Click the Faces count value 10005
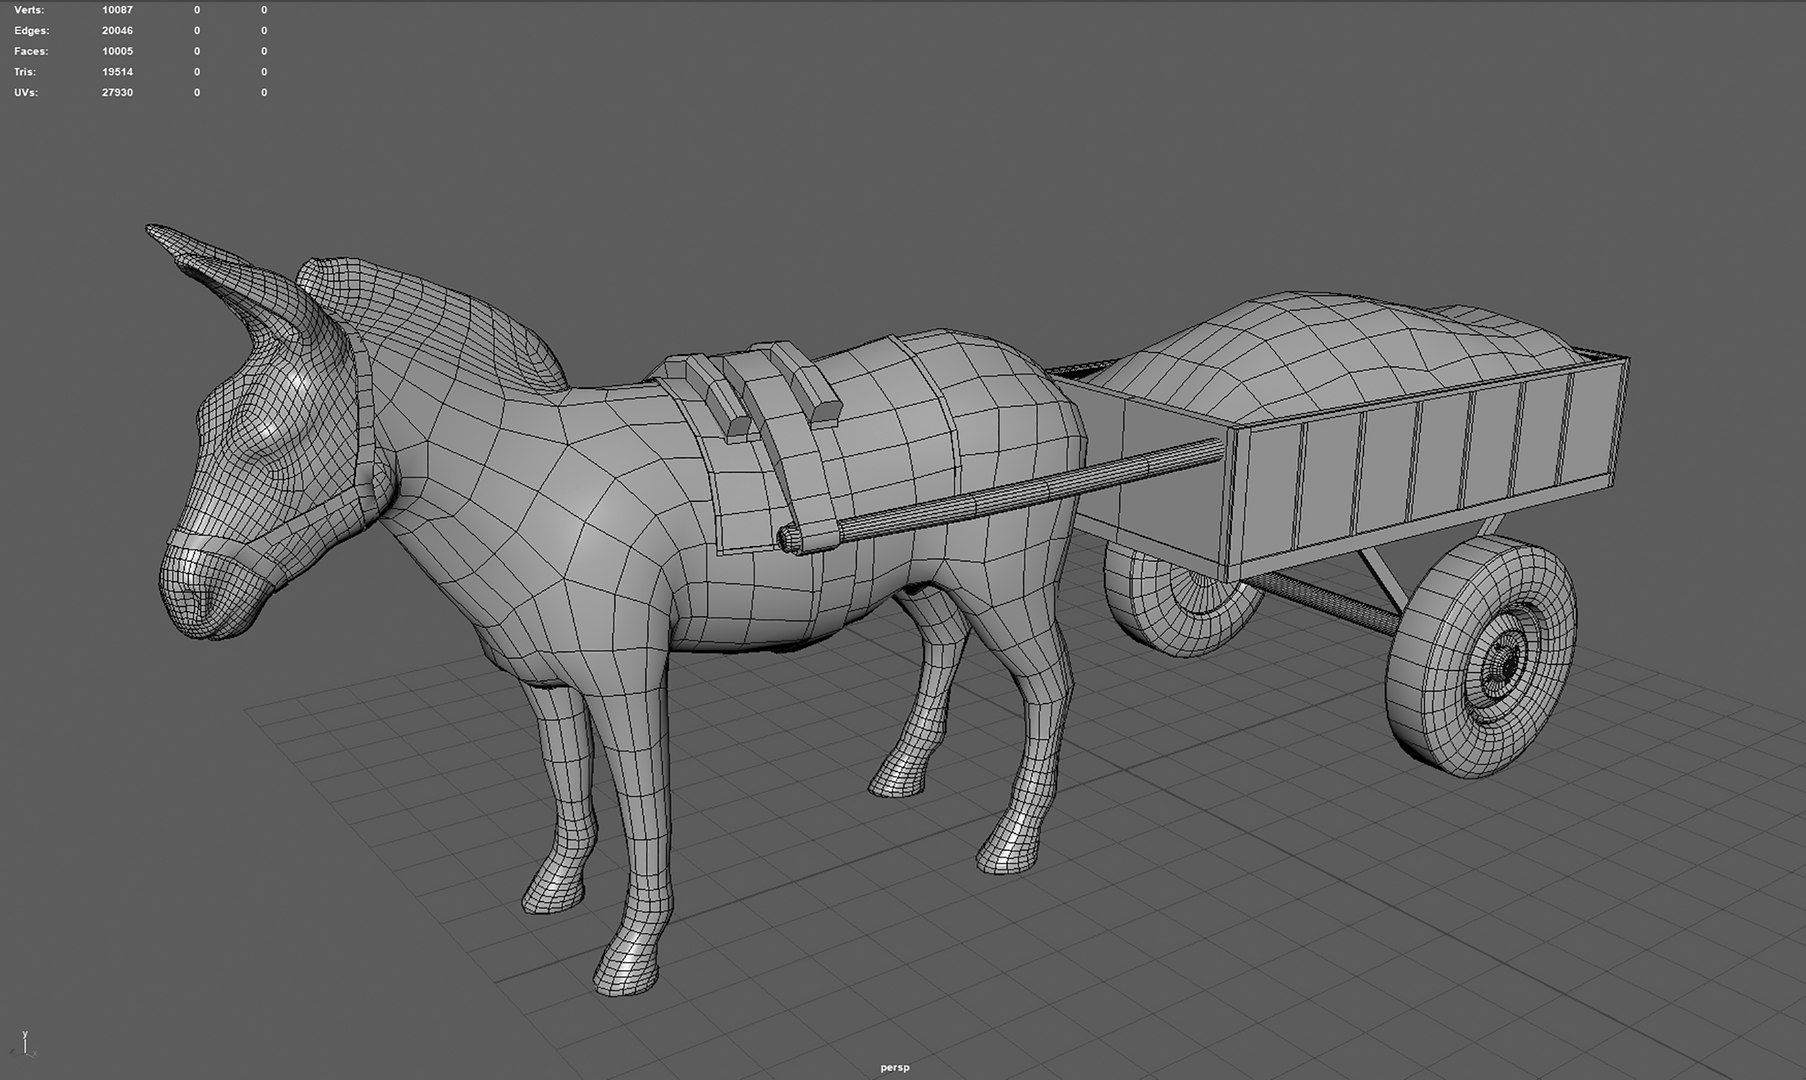Image resolution: width=1806 pixels, height=1080 pixels. 117,51
